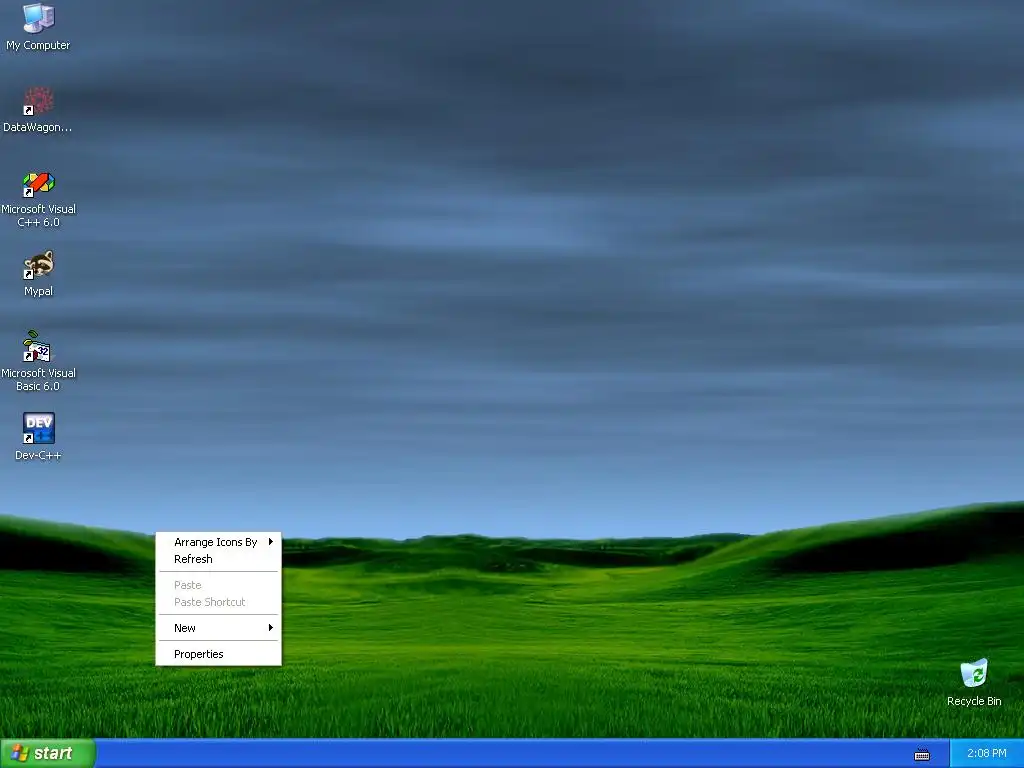1024x768 pixels.
Task: Open the Start menu
Action: [x=47, y=753]
